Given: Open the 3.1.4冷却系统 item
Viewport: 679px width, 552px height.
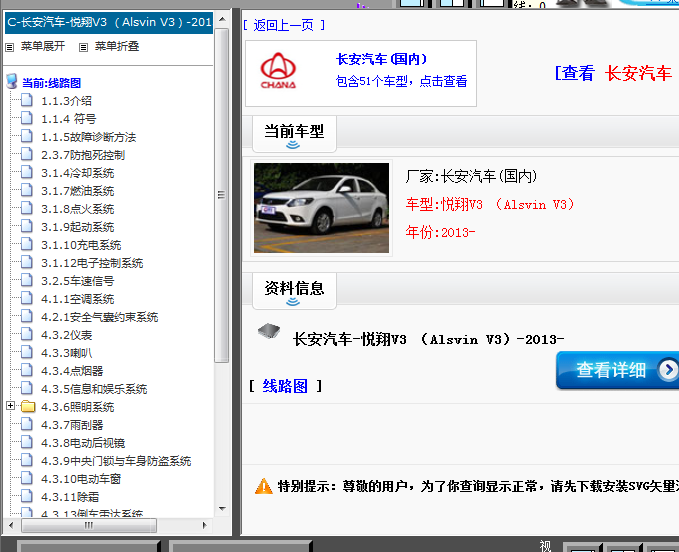Looking at the screenshot, I should click(x=78, y=173).
